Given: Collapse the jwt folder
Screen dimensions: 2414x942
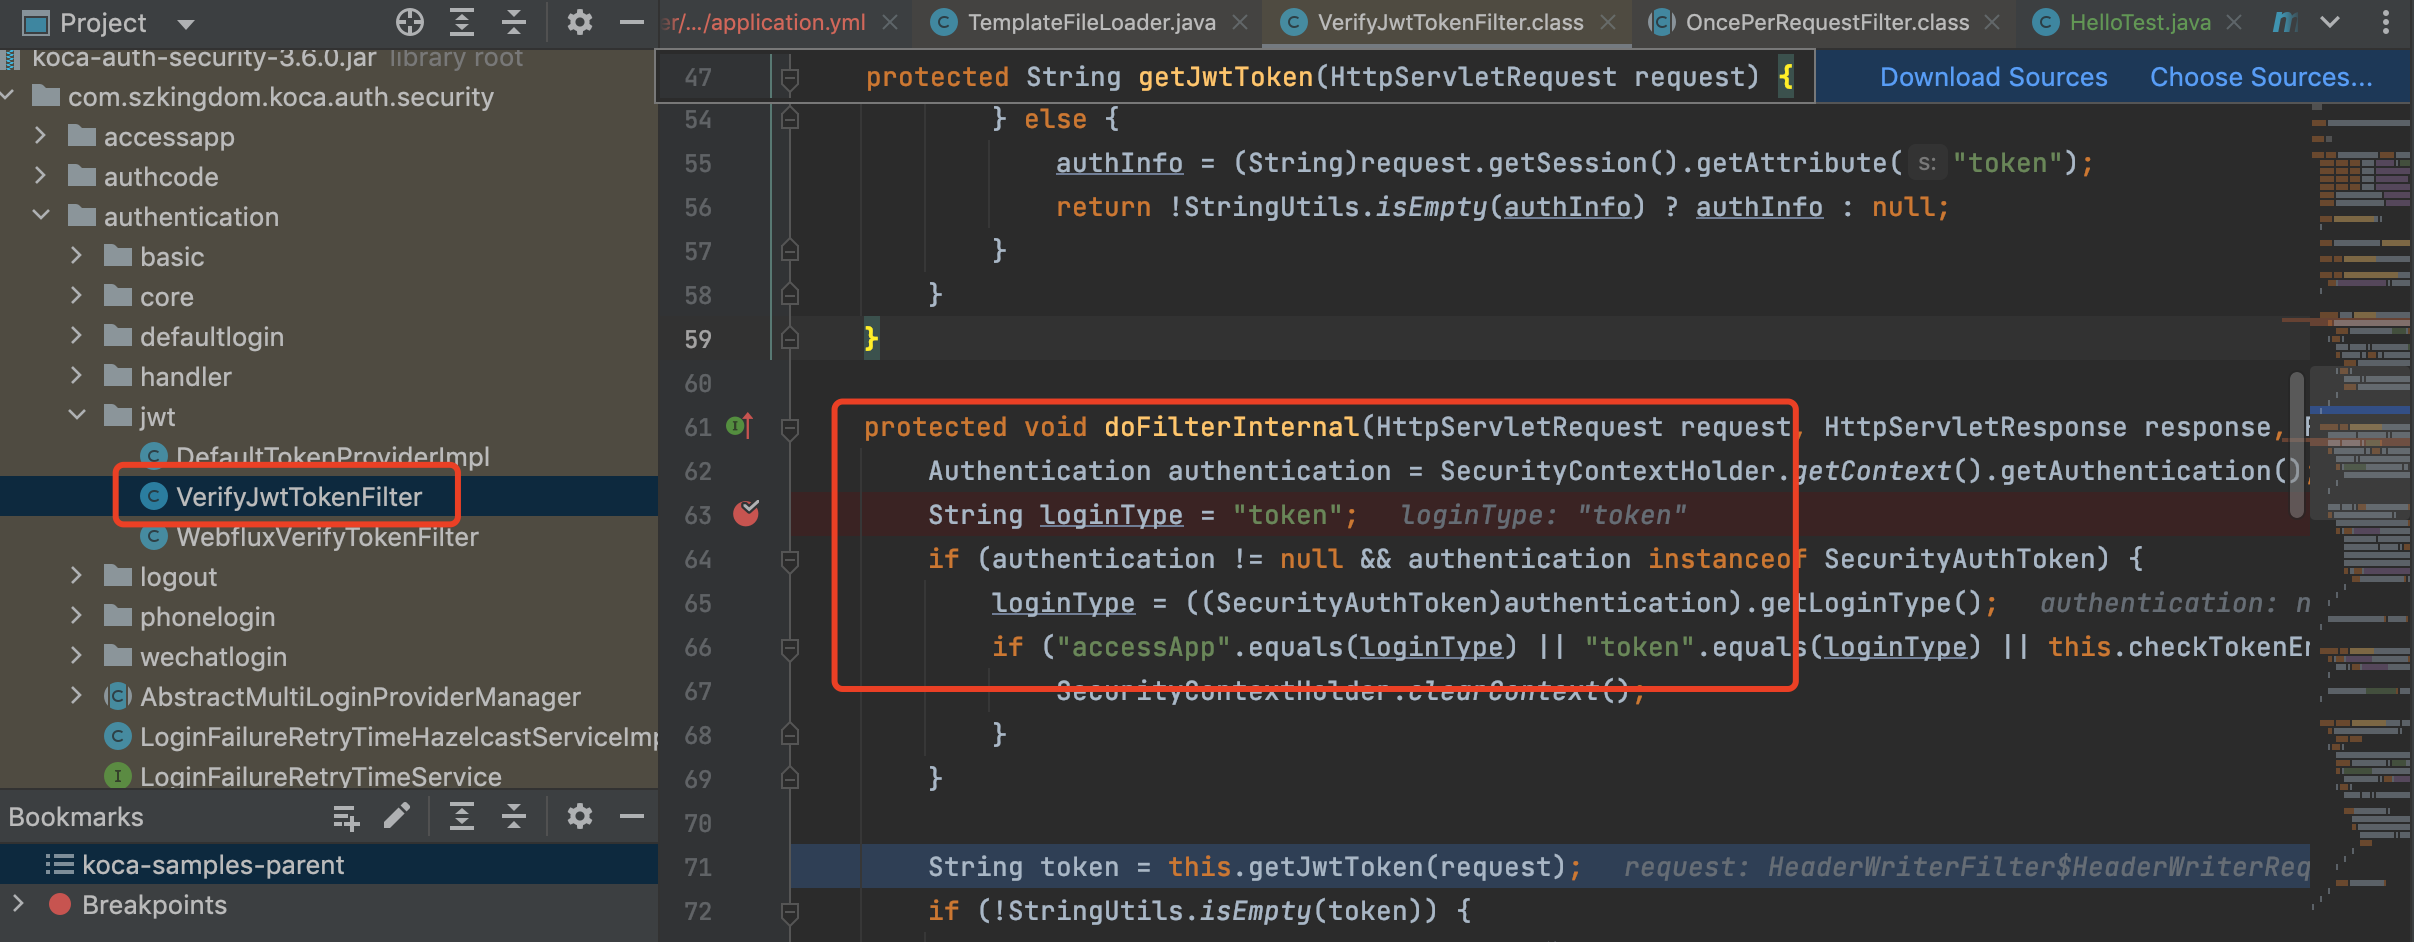Looking at the screenshot, I should pyautogui.click(x=77, y=416).
